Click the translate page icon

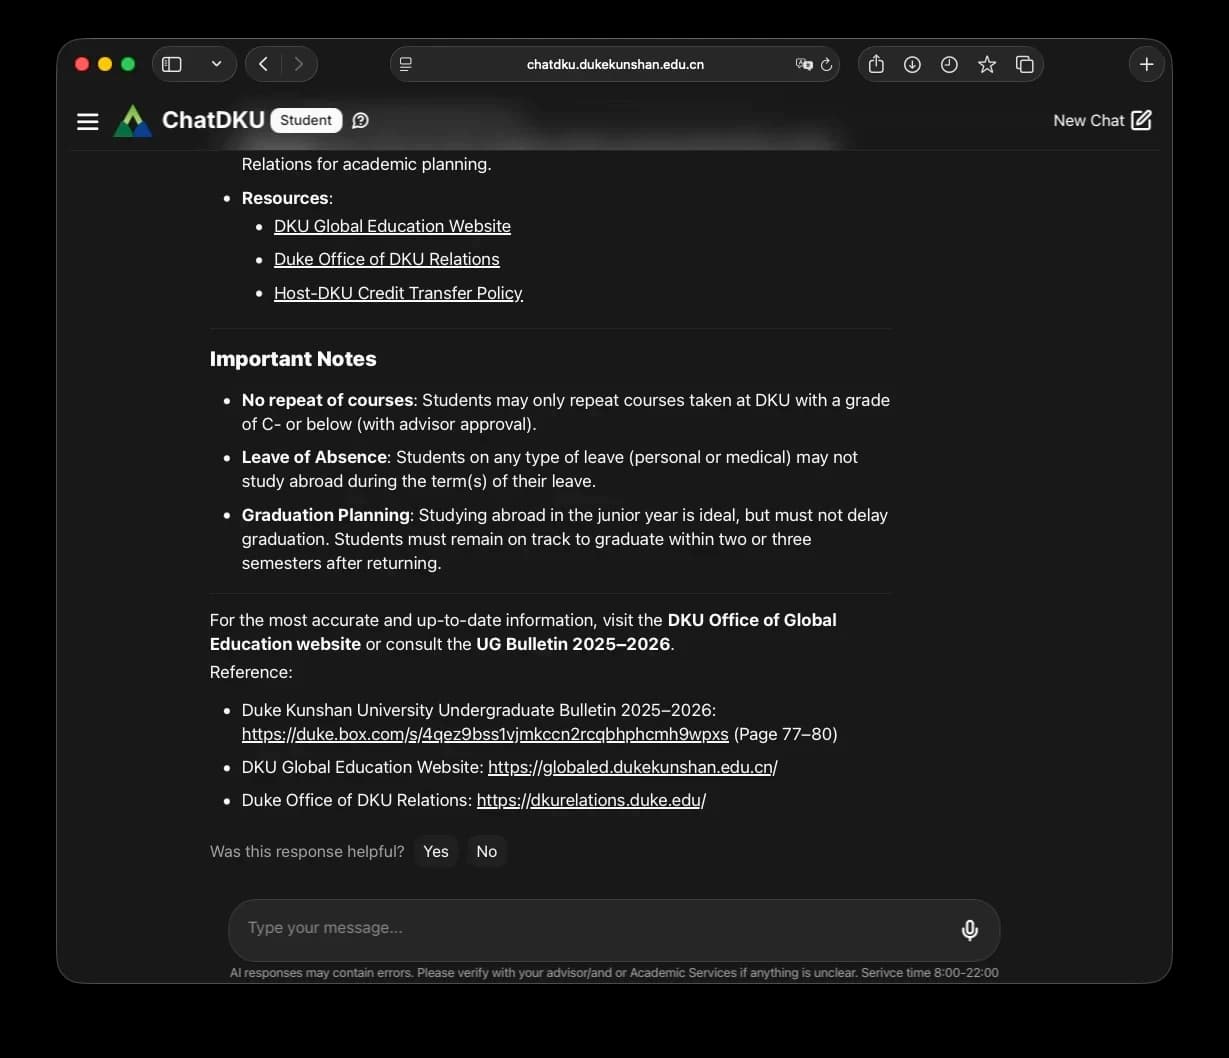[x=804, y=64]
